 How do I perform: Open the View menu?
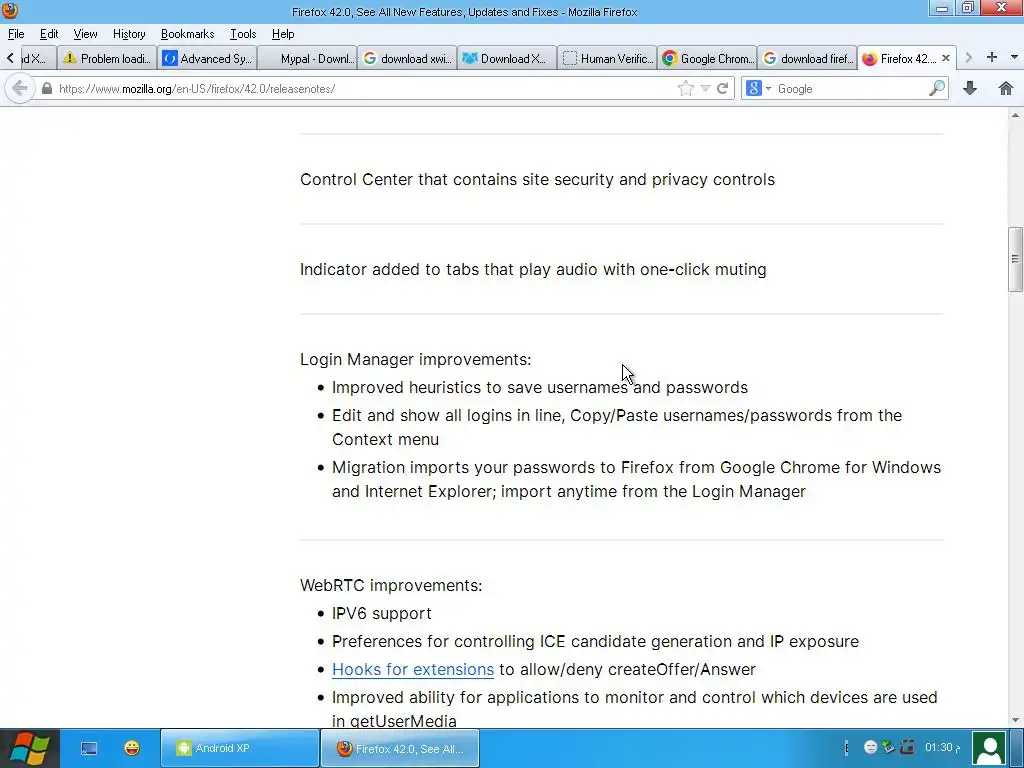coord(86,34)
